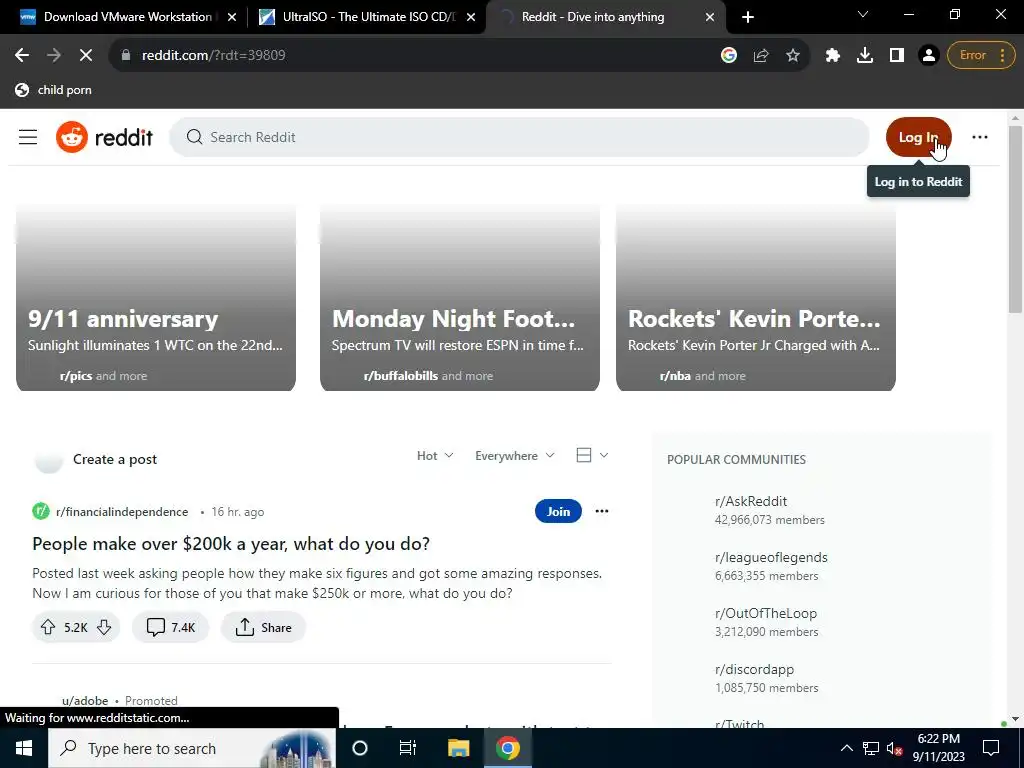The width and height of the screenshot is (1024, 768).
Task: Open post 'People make over $200k a year'
Action: tap(231, 544)
